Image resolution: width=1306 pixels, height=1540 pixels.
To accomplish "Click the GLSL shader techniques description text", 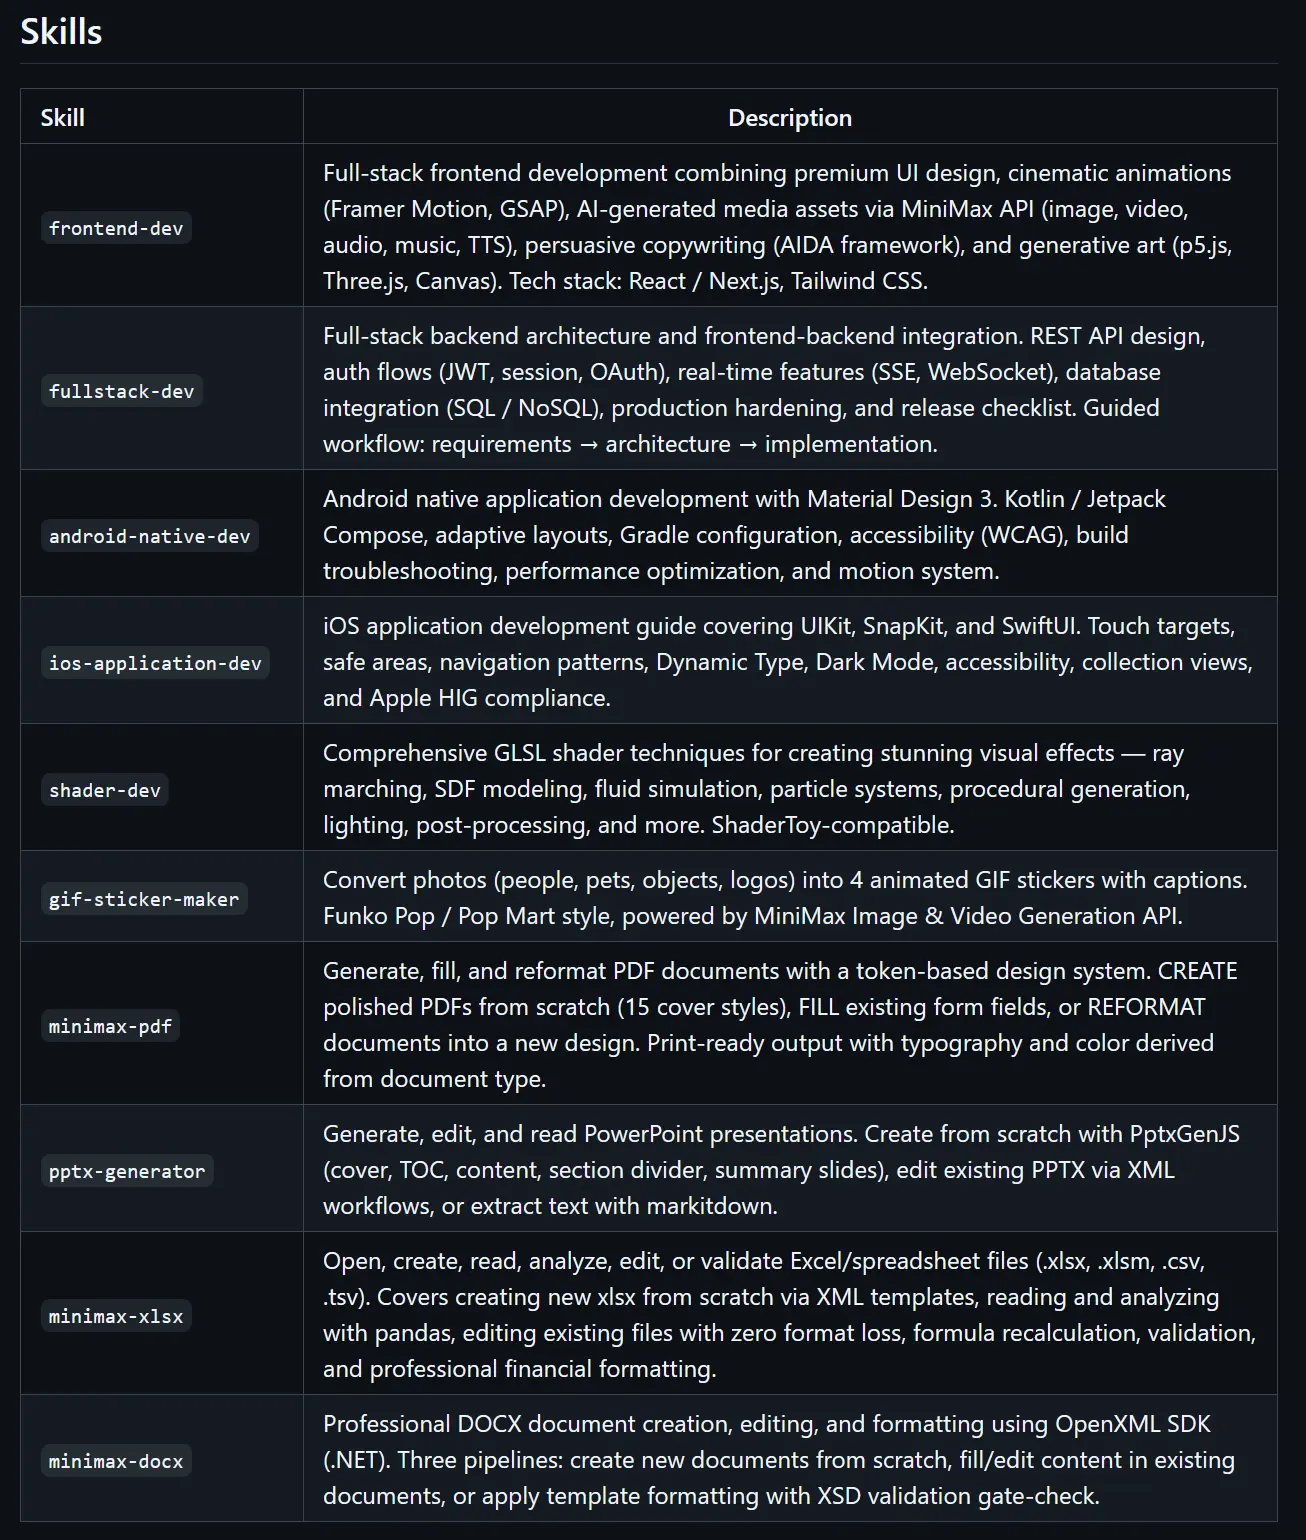I will pos(756,789).
